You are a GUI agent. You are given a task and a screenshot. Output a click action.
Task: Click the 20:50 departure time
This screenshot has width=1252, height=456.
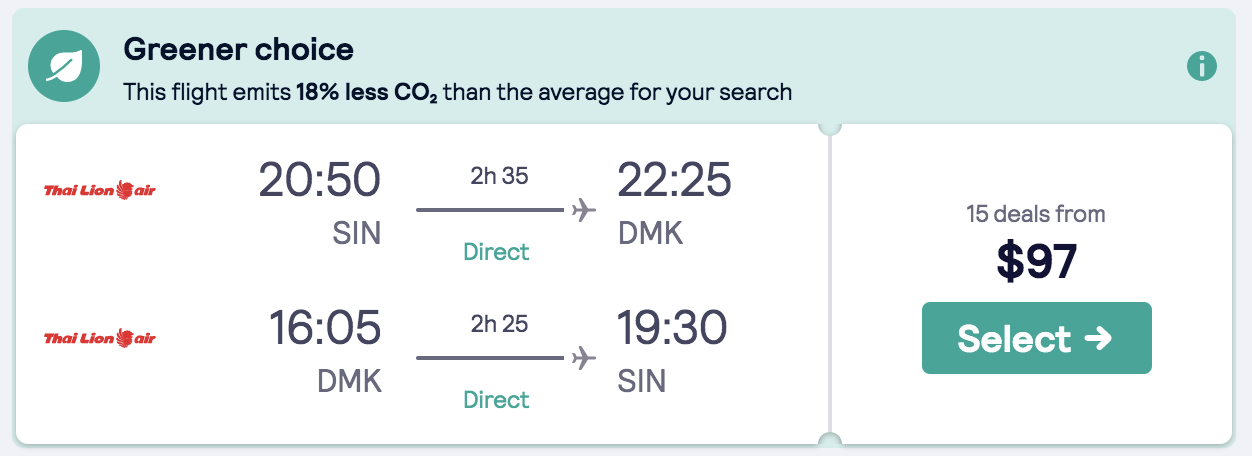pos(319,181)
